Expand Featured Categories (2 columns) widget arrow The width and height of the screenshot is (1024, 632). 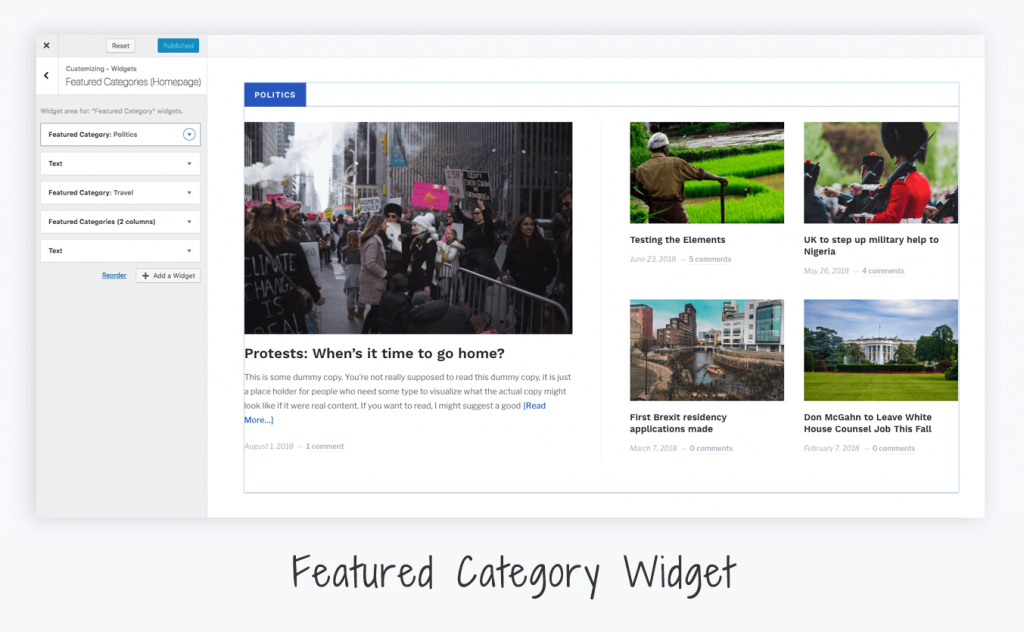tap(189, 222)
